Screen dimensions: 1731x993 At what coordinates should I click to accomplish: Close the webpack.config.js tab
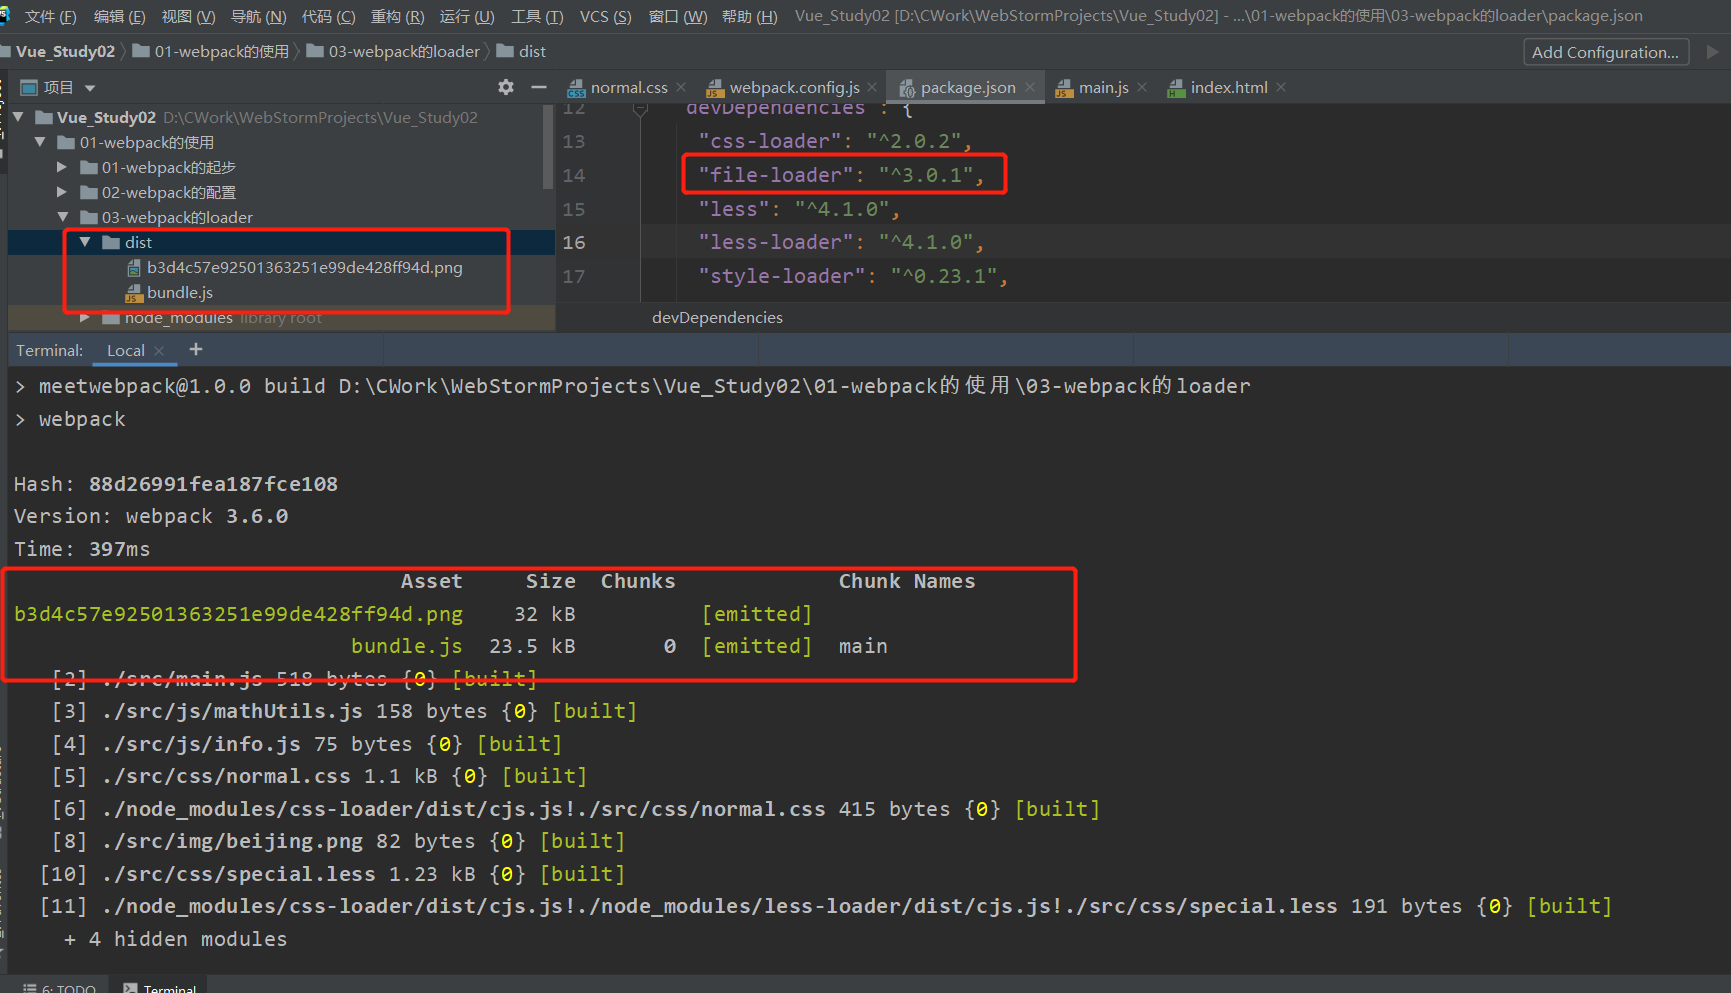(872, 87)
